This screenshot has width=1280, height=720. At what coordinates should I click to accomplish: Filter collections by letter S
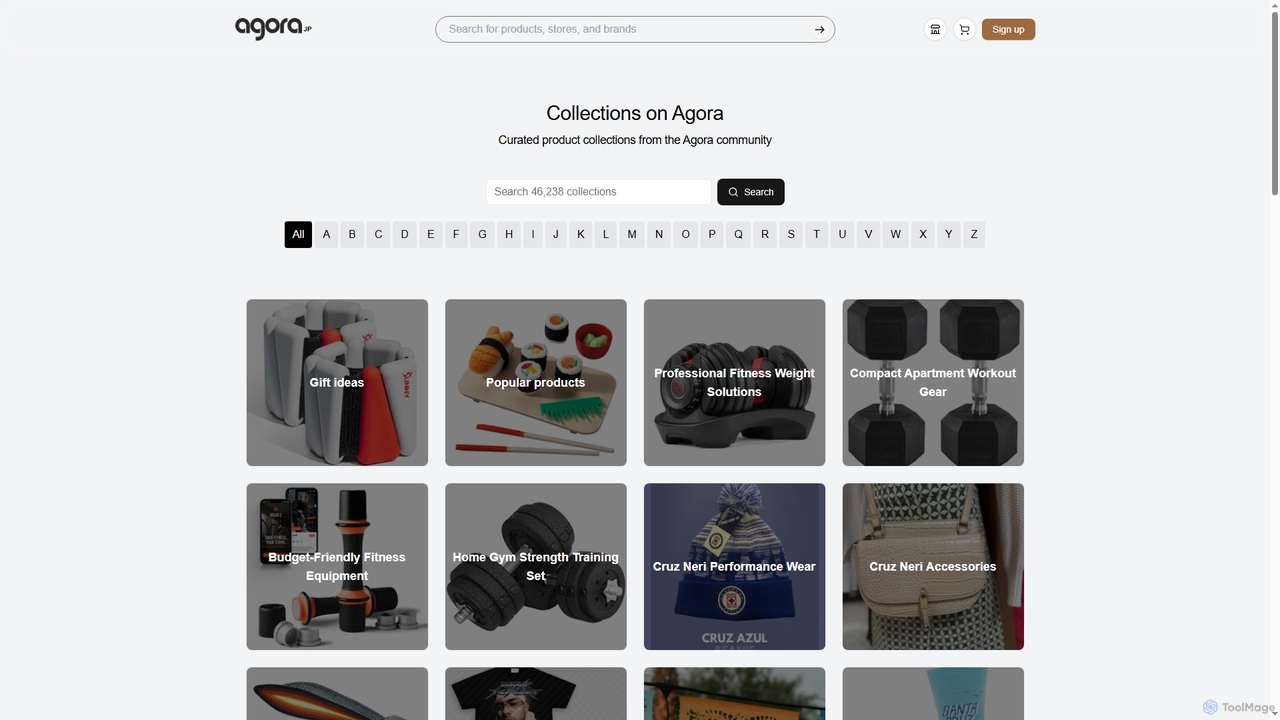pos(791,234)
